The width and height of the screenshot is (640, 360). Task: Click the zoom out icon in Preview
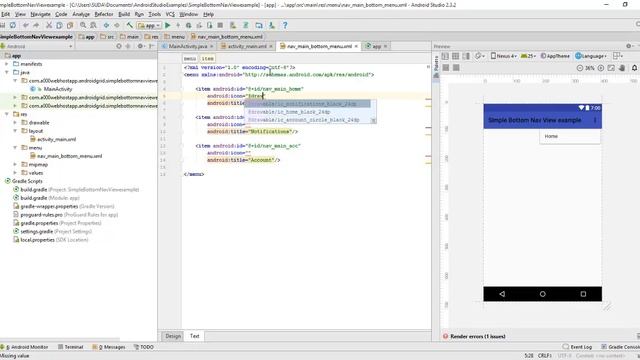coord(580,68)
